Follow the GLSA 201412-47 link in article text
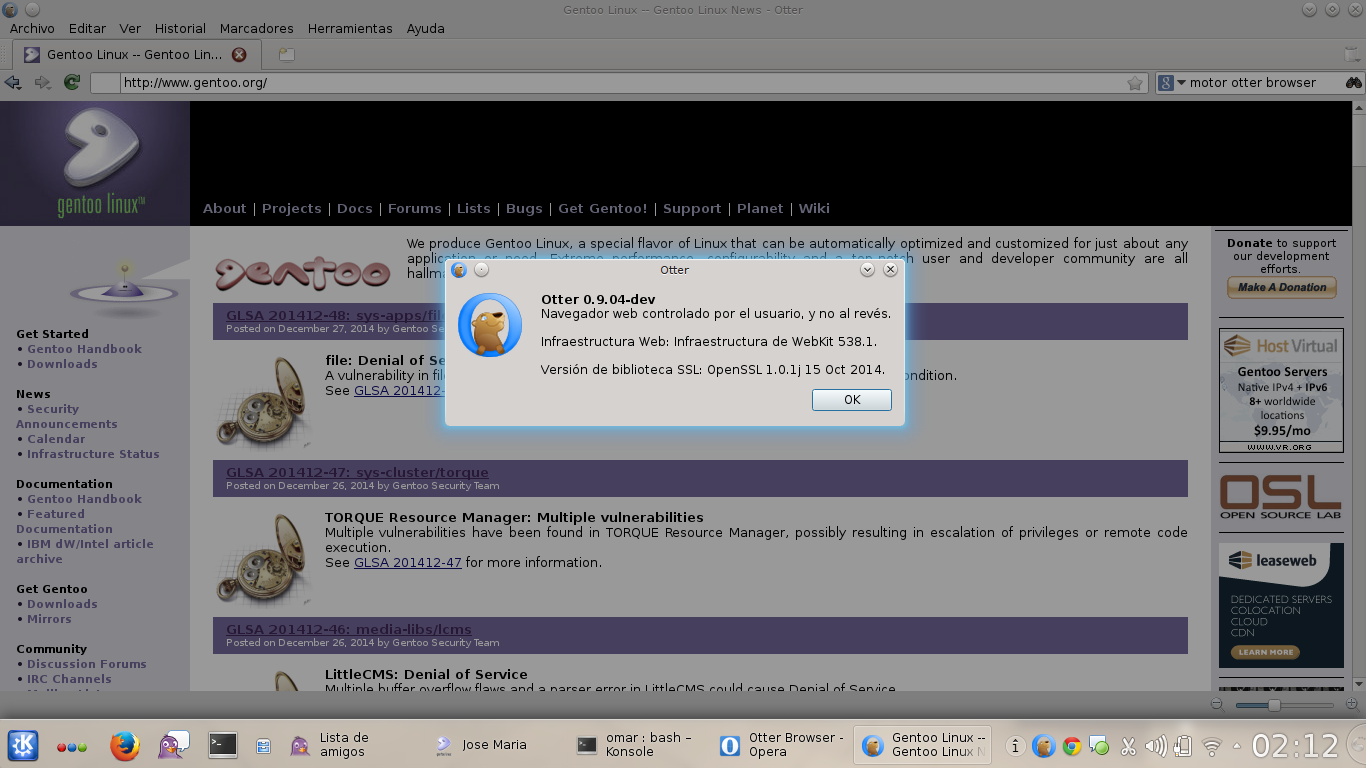 pyautogui.click(x=408, y=562)
